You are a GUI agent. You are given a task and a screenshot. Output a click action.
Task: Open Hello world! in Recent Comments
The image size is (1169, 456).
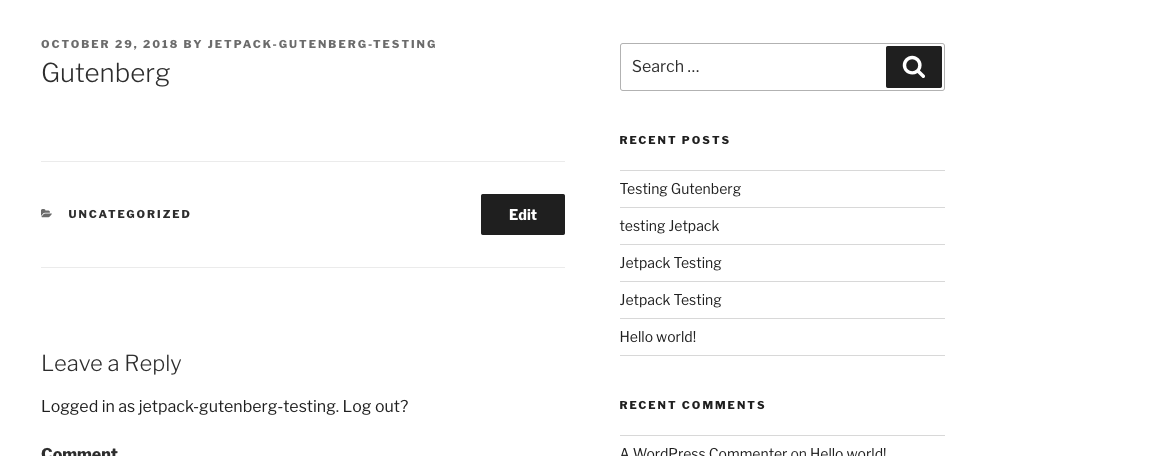tap(847, 451)
